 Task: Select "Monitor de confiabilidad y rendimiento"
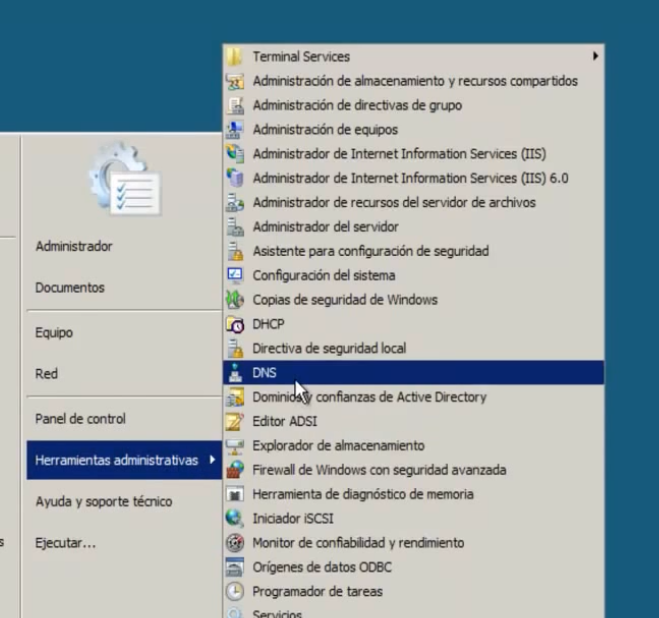click(358, 543)
